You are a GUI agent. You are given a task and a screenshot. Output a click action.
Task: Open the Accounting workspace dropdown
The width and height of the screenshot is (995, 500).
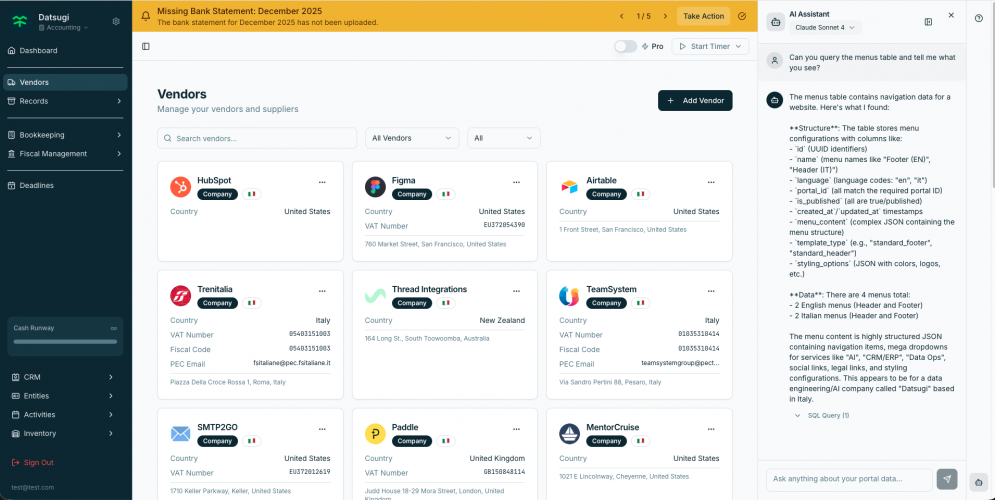[x=63, y=28]
